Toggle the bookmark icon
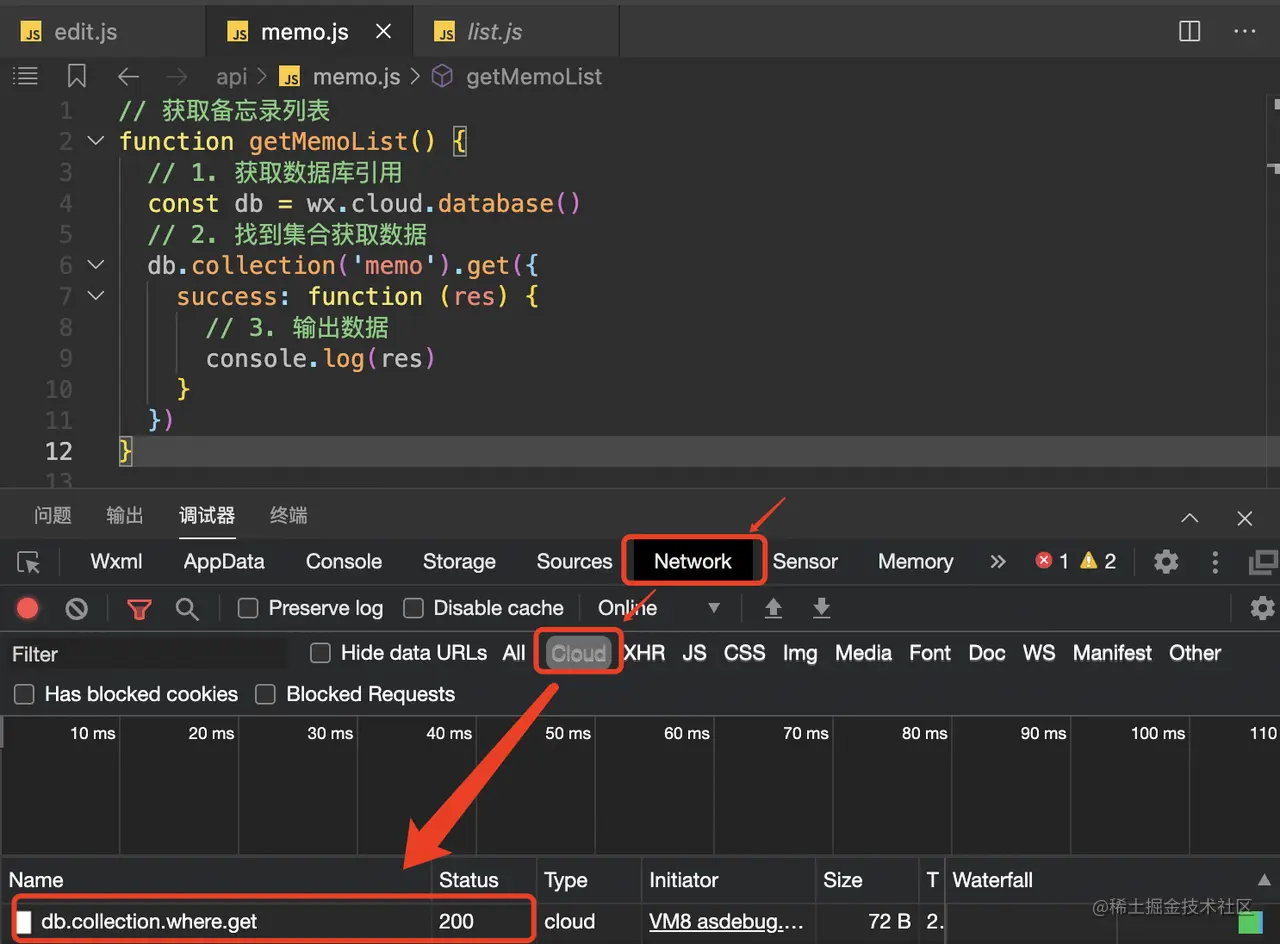Screen dimensions: 1280x944 76,76
